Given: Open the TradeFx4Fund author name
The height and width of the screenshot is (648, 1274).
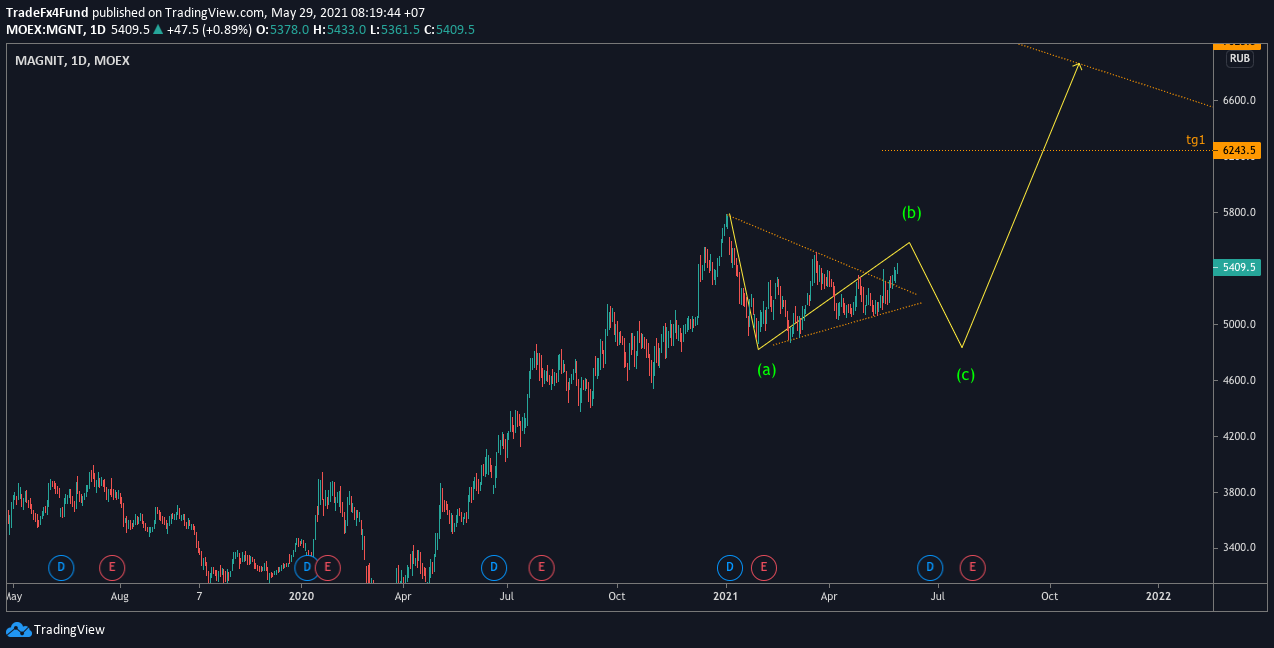Looking at the screenshot, I should [x=47, y=13].
